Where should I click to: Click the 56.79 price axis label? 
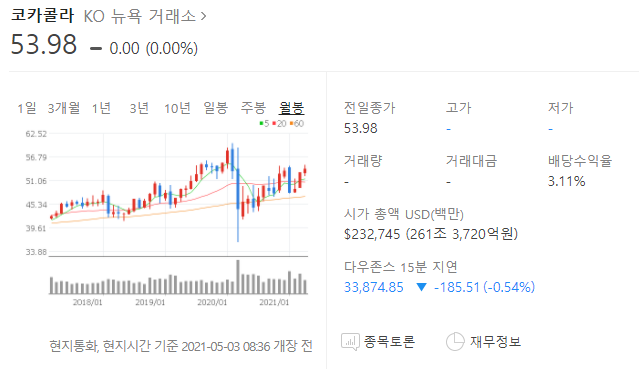pyautogui.click(x=36, y=157)
